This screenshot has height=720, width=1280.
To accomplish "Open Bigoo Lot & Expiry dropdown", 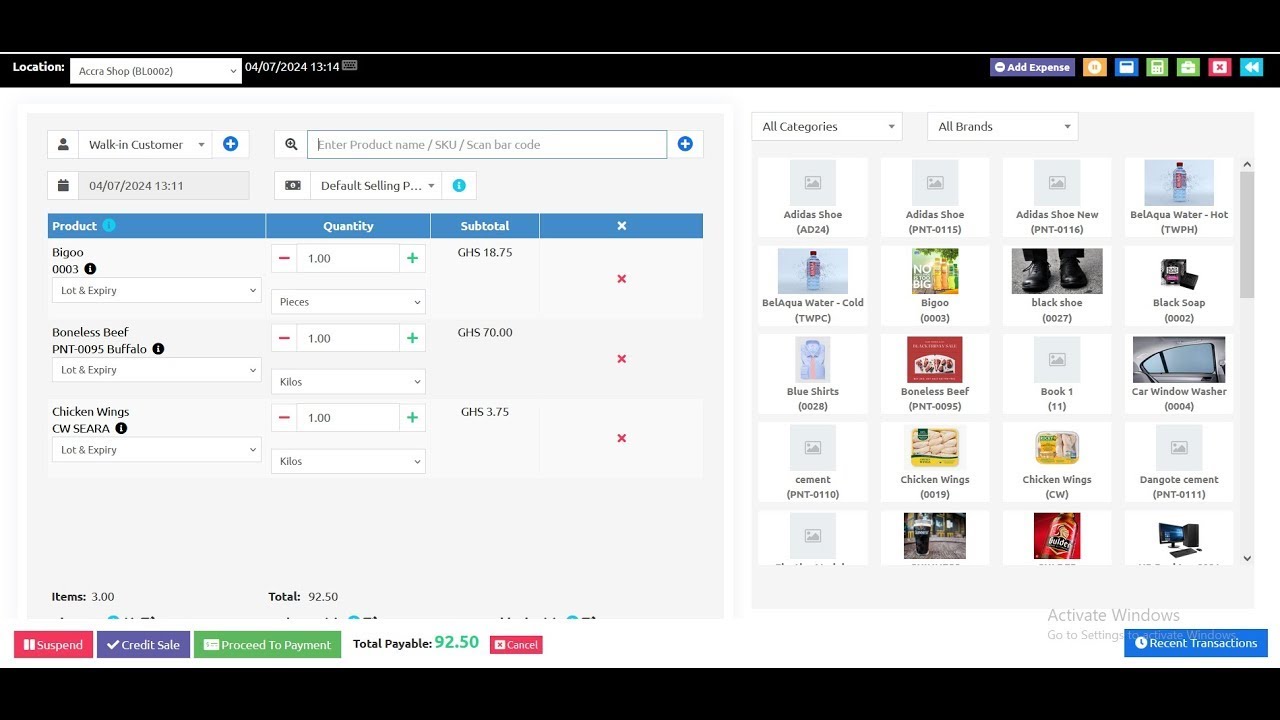I will tap(156, 290).
